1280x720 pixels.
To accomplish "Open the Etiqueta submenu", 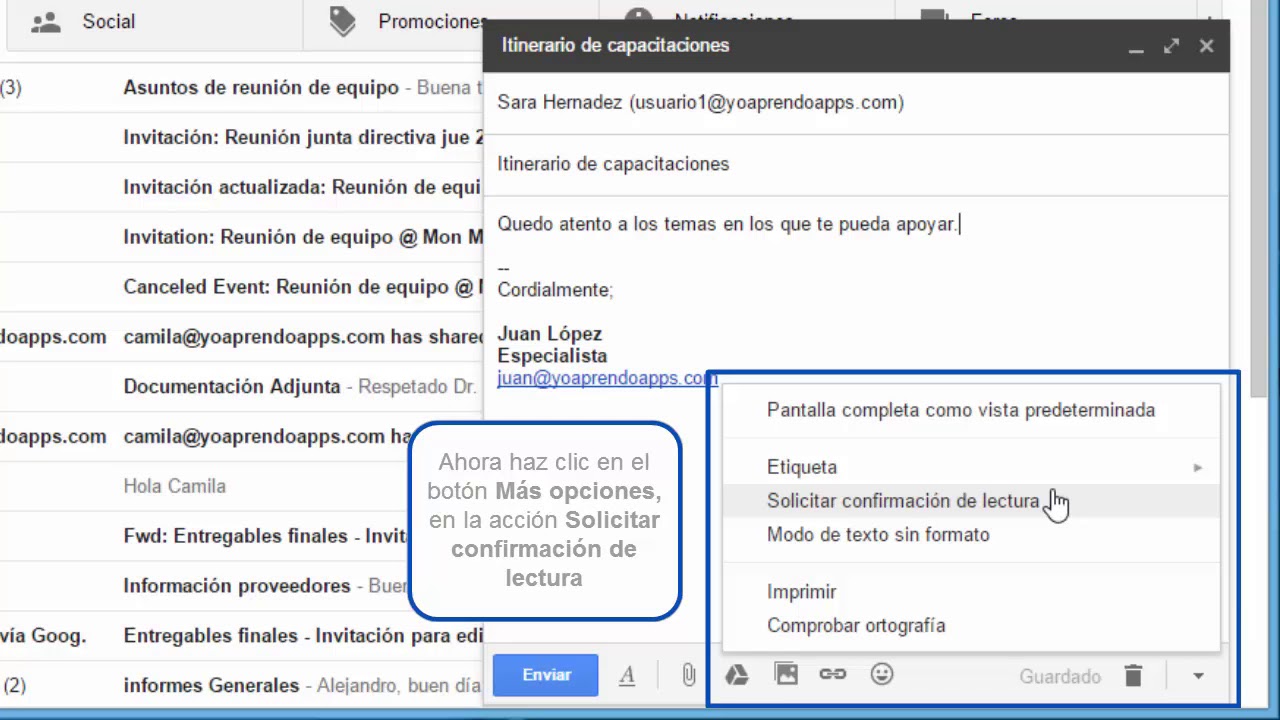I will 971,467.
